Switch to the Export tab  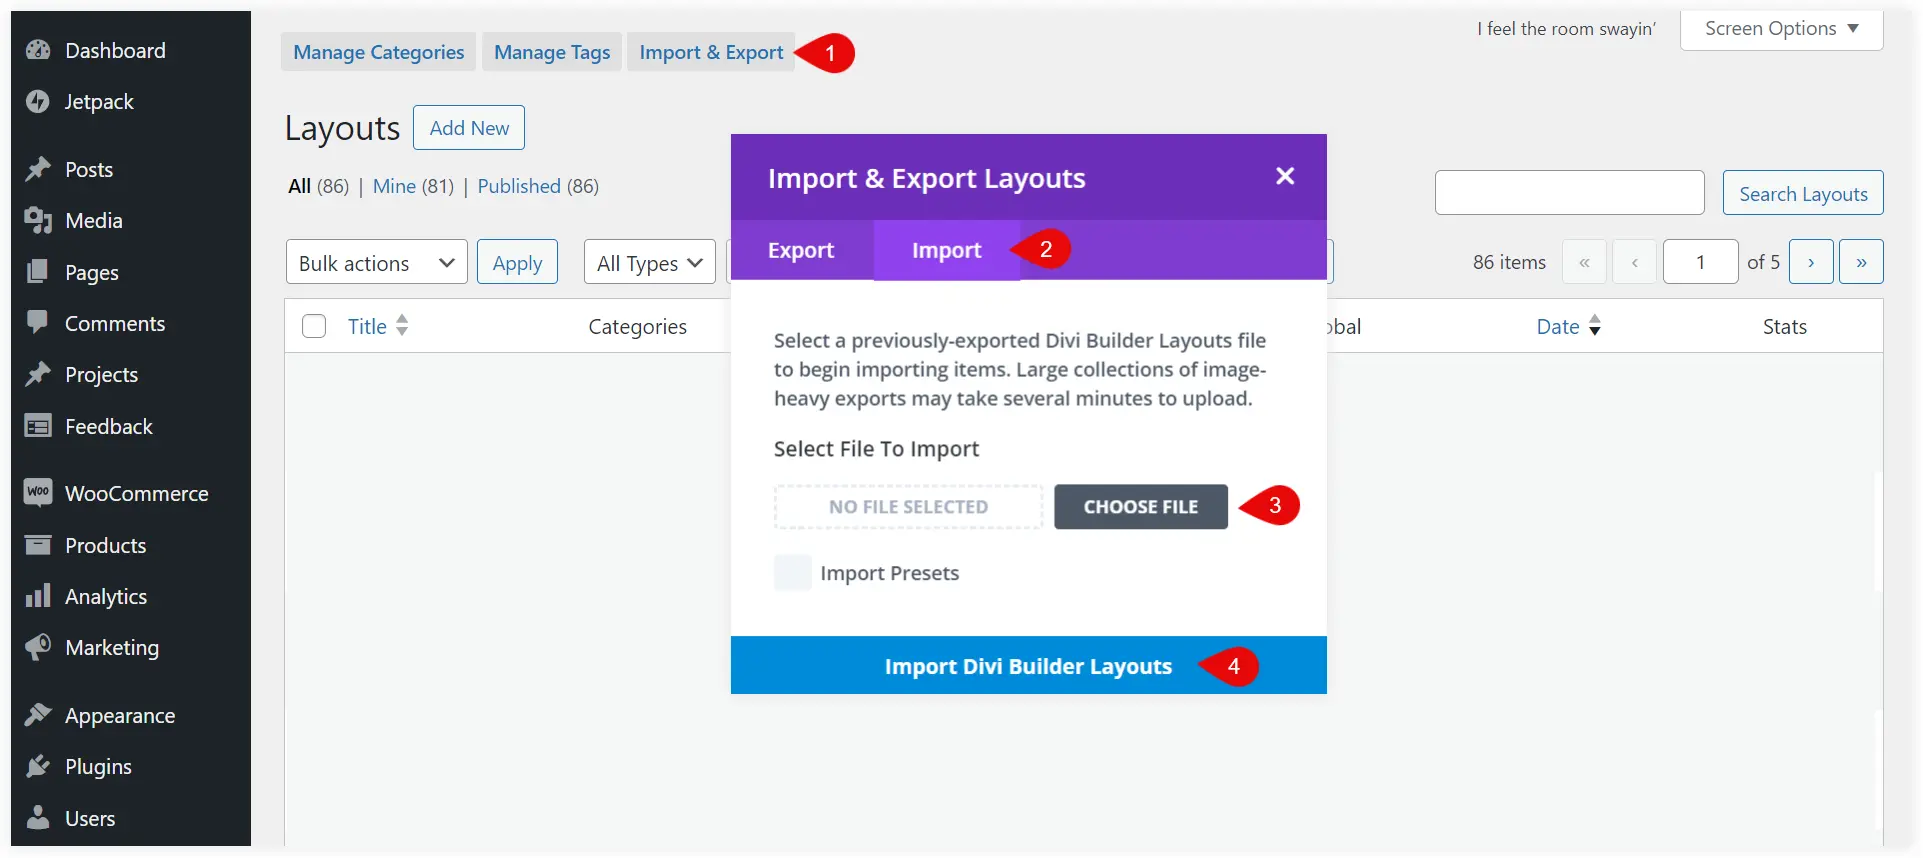tap(801, 250)
